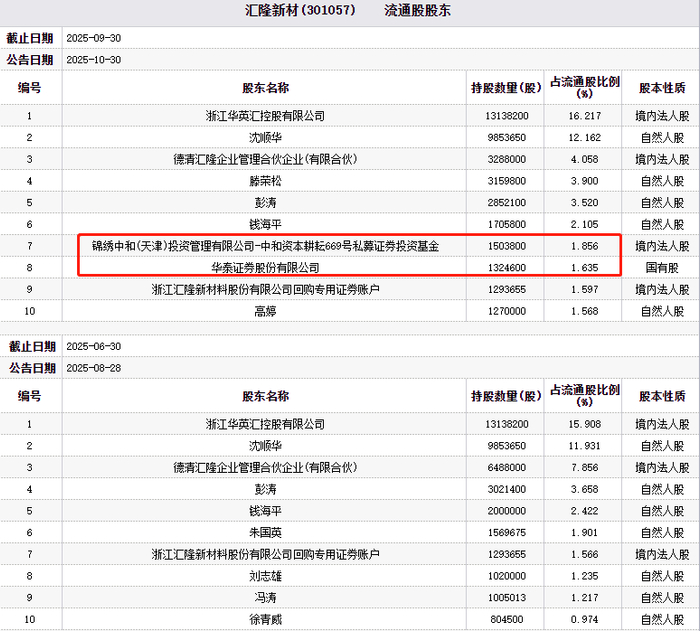The image size is (700, 631).
Task: Click the percentage value '15.908'
Action: click(x=585, y=424)
